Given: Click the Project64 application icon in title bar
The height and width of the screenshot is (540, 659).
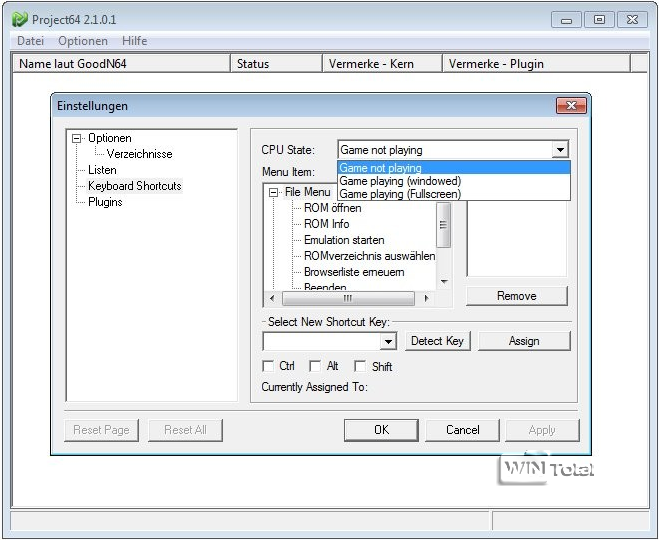Looking at the screenshot, I should pos(19,19).
